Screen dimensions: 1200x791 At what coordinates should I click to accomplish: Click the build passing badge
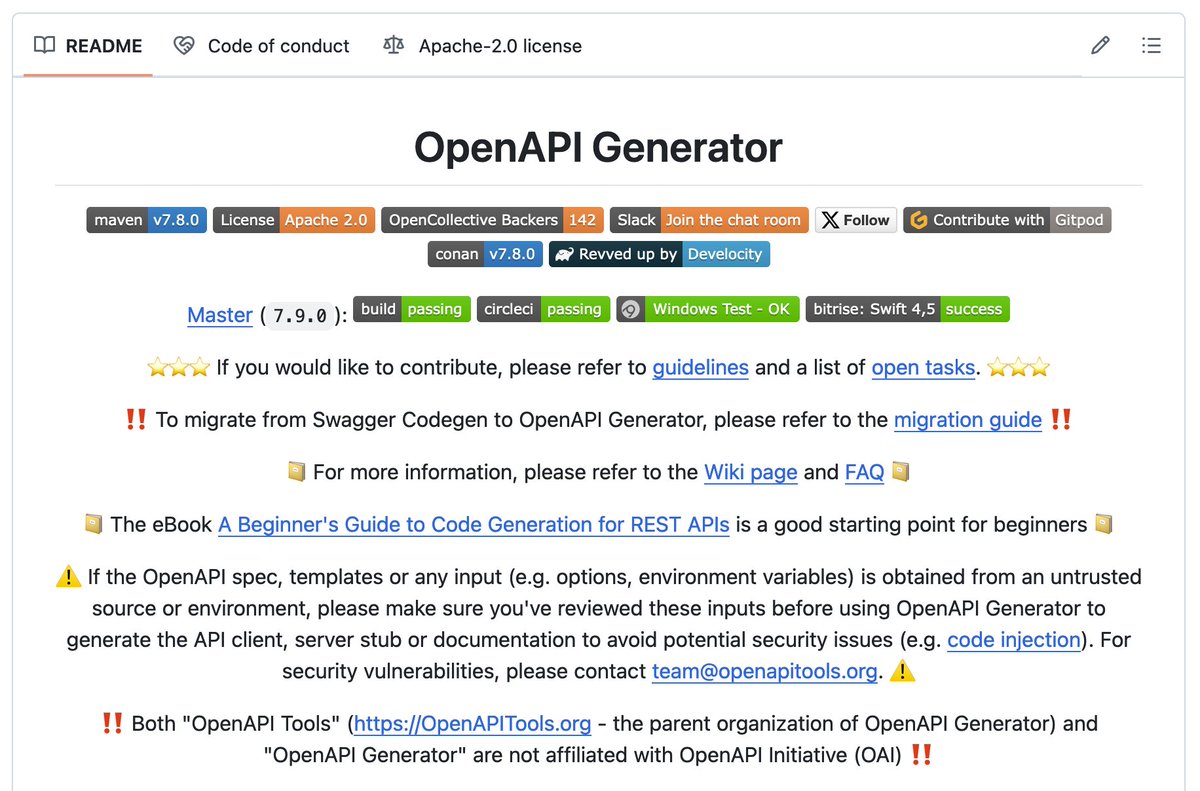(x=412, y=309)
